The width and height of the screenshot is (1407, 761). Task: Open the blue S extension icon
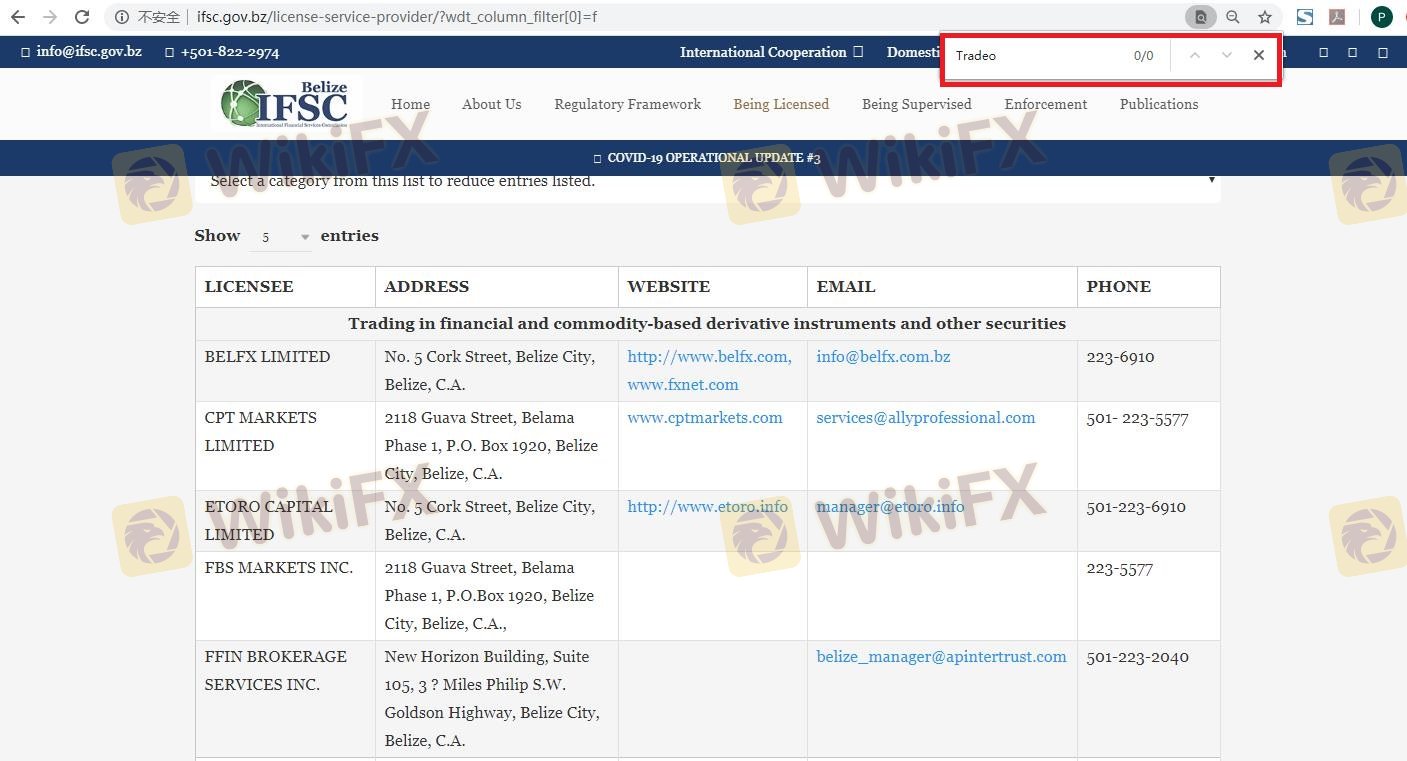pos(1305,17)
